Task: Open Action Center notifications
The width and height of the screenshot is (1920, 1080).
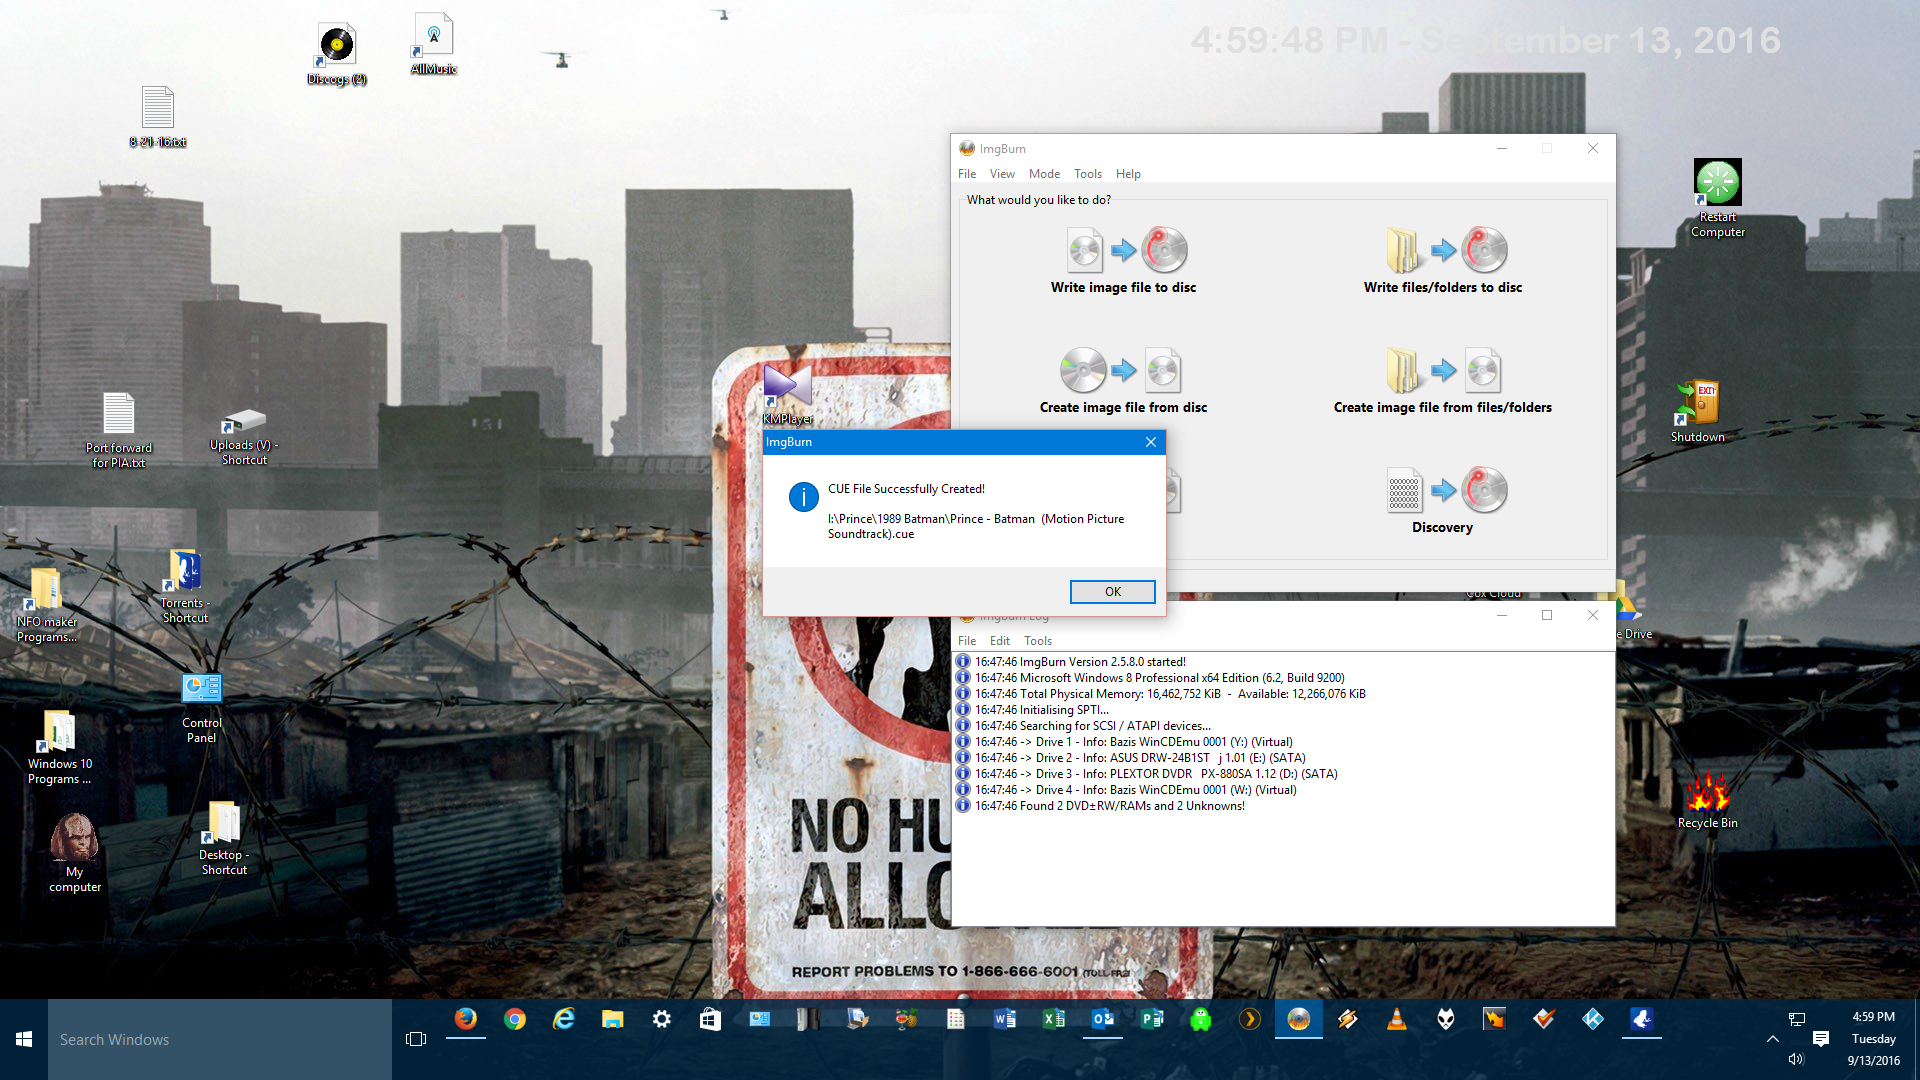Action: (1820, 1039)
